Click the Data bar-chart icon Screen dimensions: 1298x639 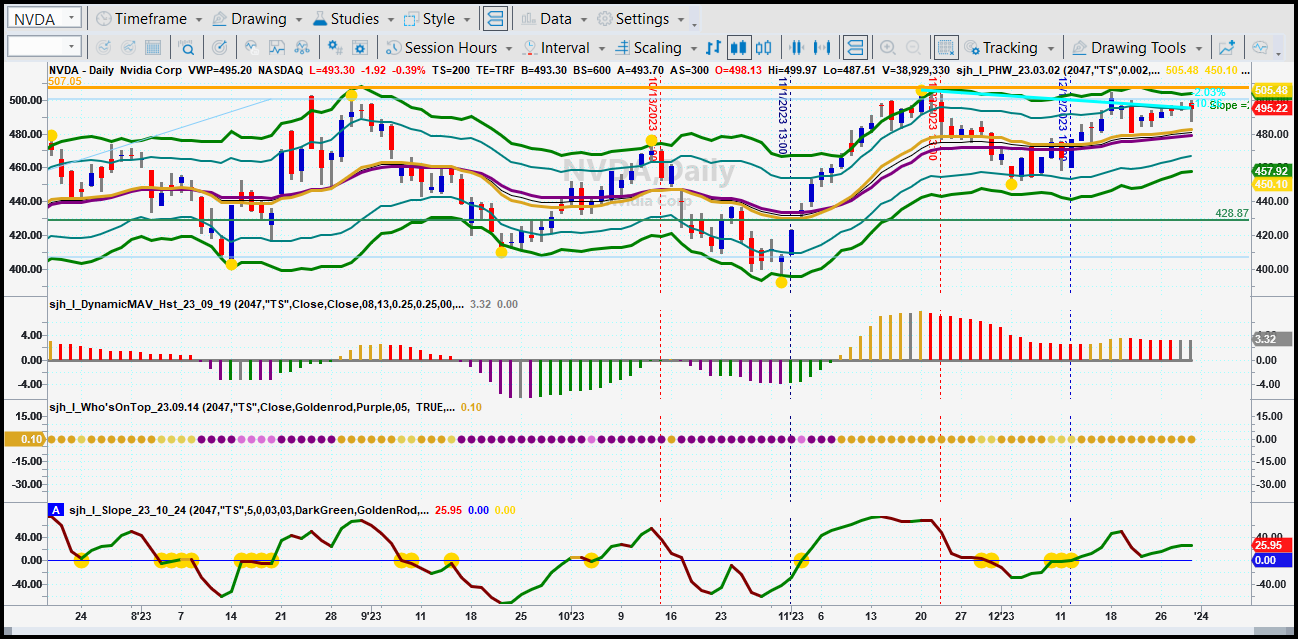(528, 19)
